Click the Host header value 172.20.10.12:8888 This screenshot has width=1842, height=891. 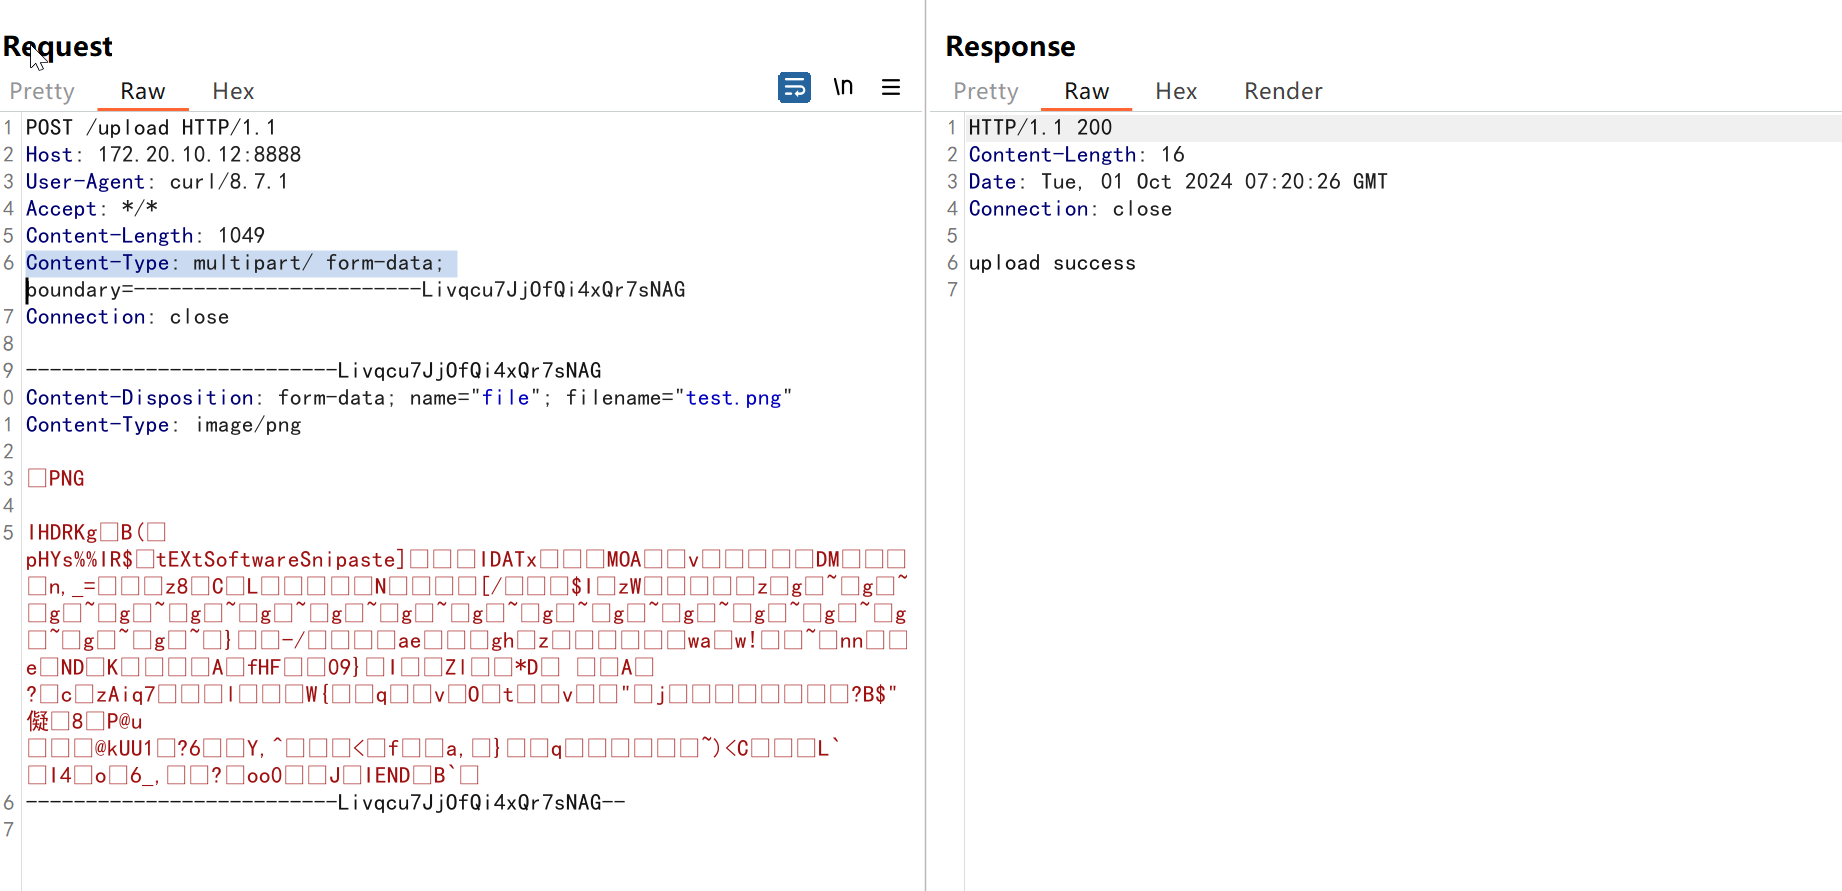pos(199,155)
